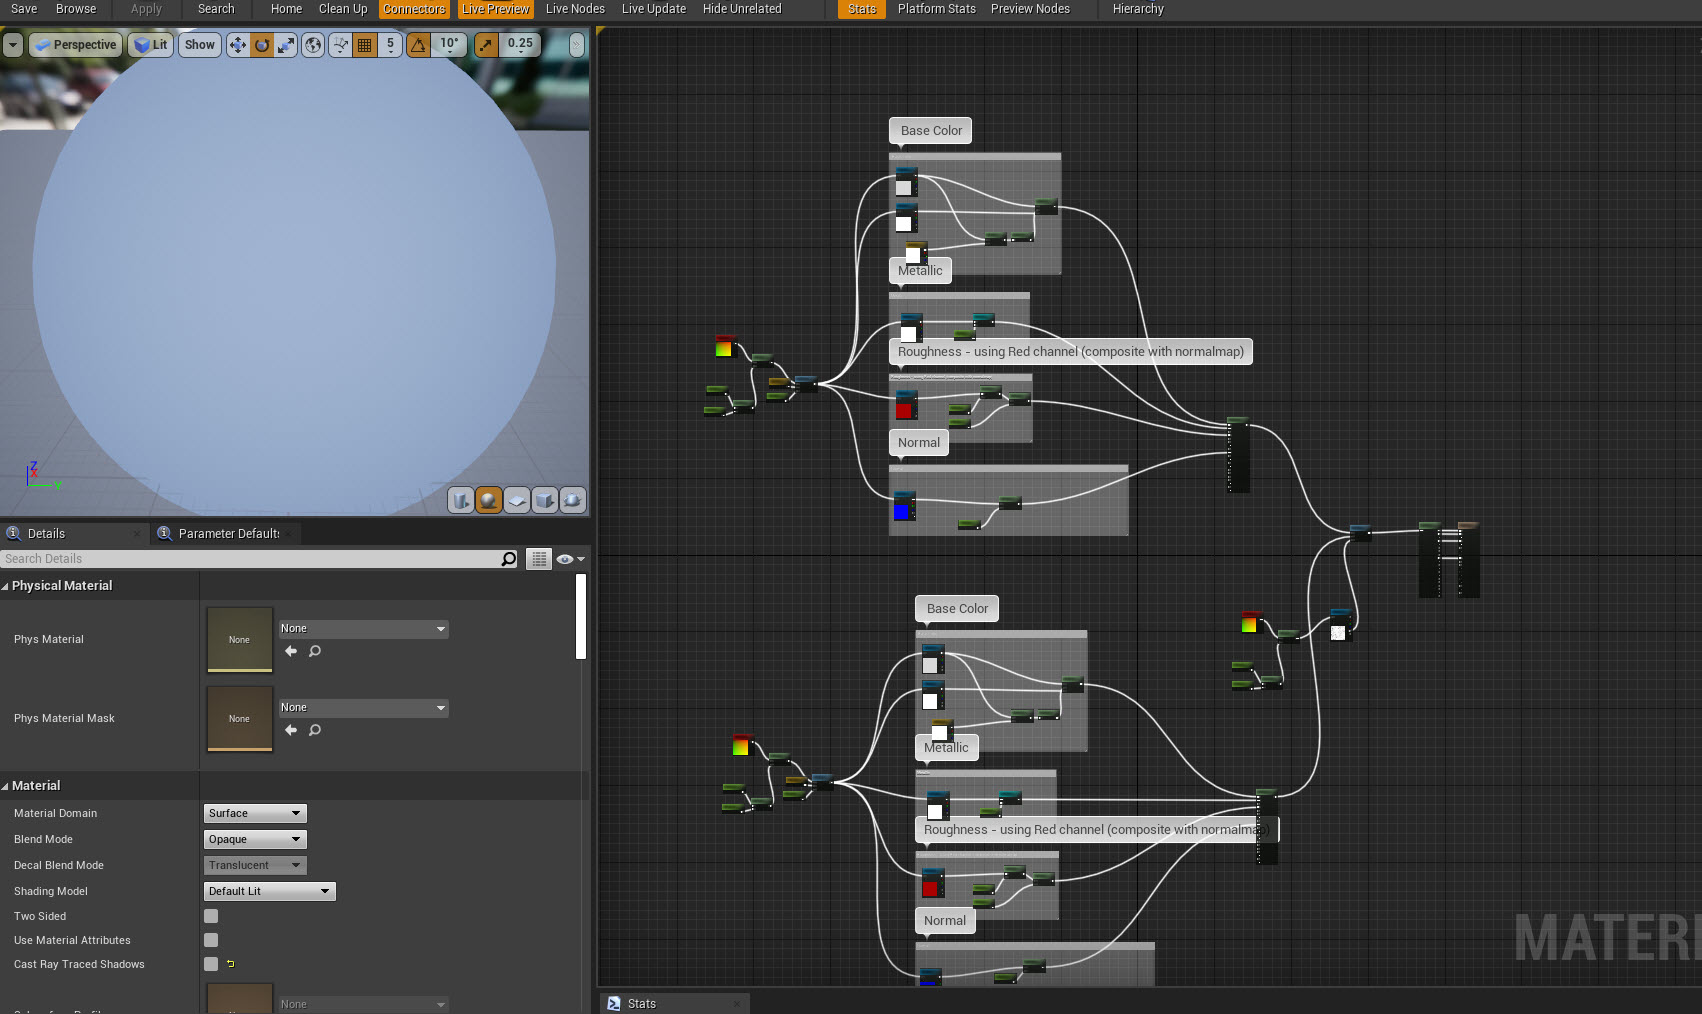Open viewport options dropdown arrow
The height and width of the screenshot is (1014, 1702).
13,45
